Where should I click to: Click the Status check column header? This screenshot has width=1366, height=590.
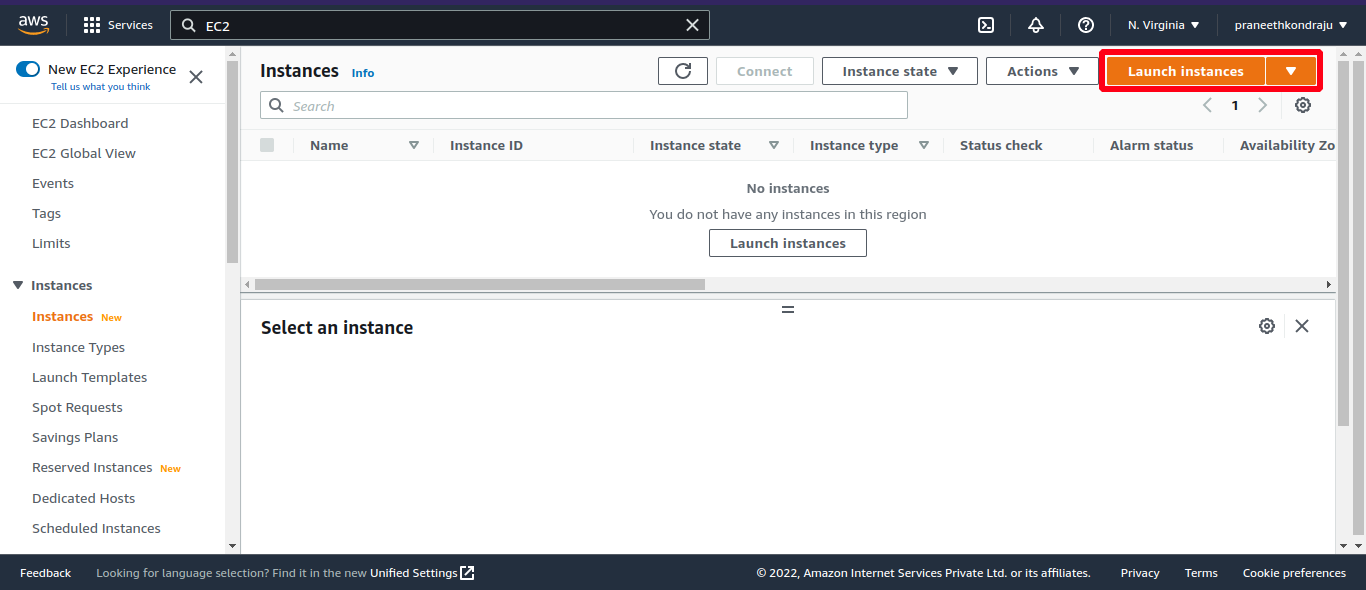1001,145
